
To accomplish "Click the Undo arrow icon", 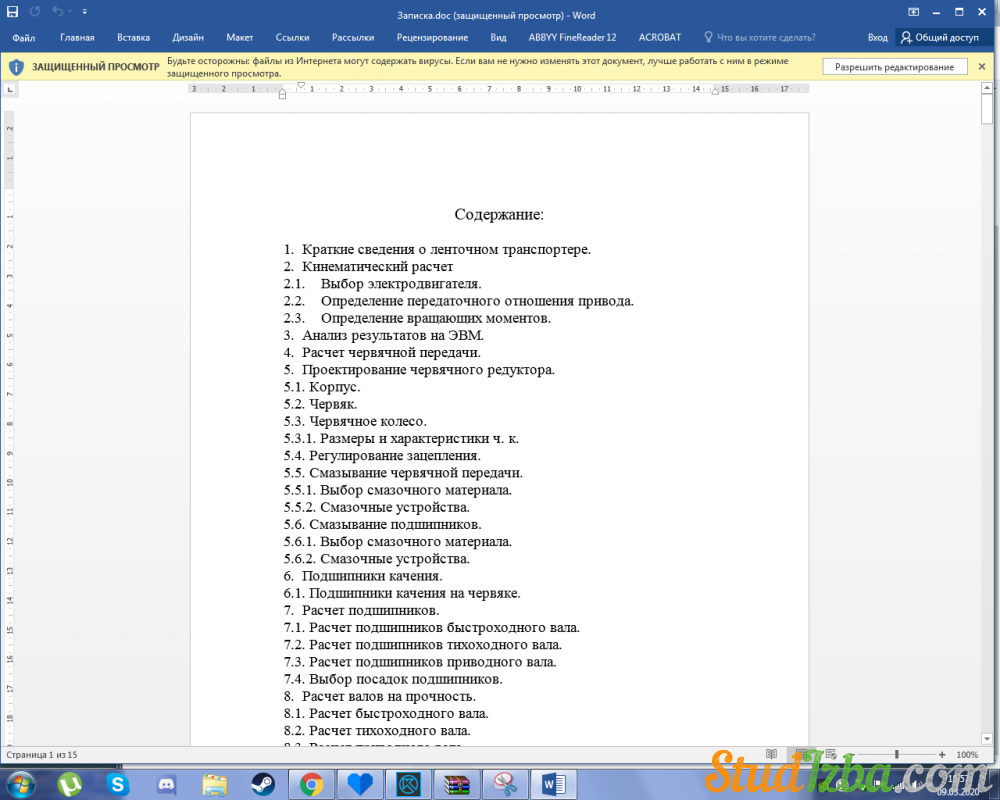I will point(57,11).
